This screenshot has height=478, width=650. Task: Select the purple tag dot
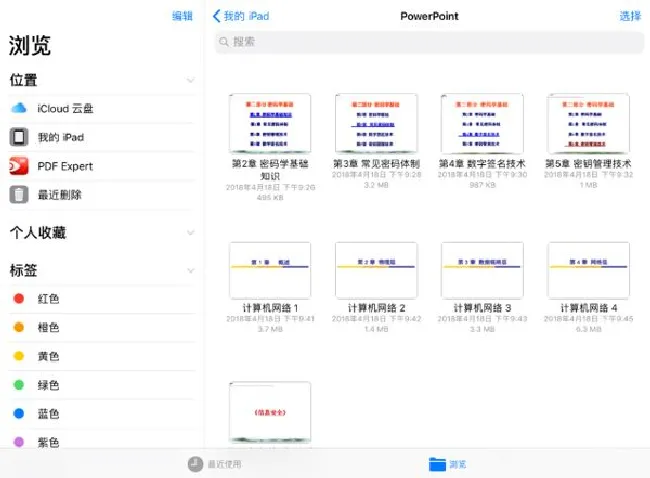tap(19, 442)
